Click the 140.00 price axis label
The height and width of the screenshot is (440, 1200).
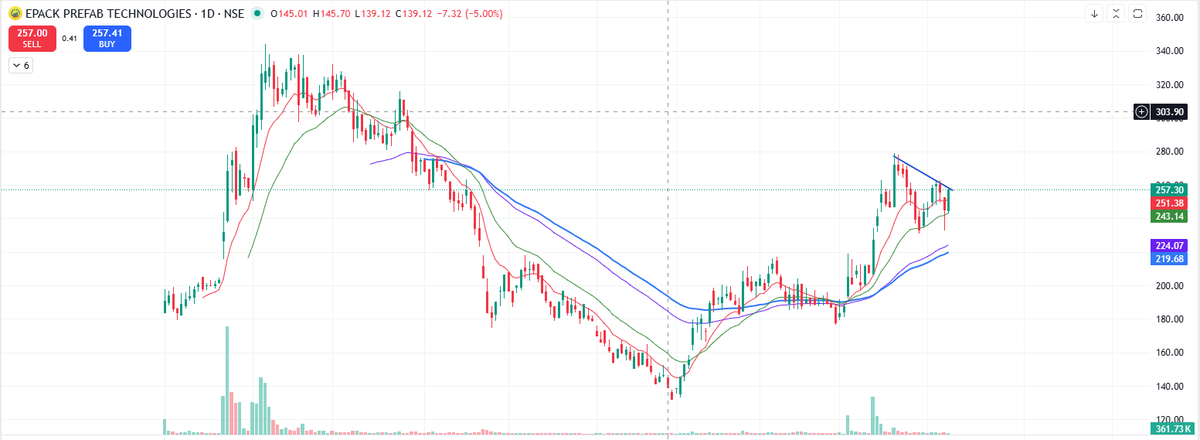(1170, 386)
